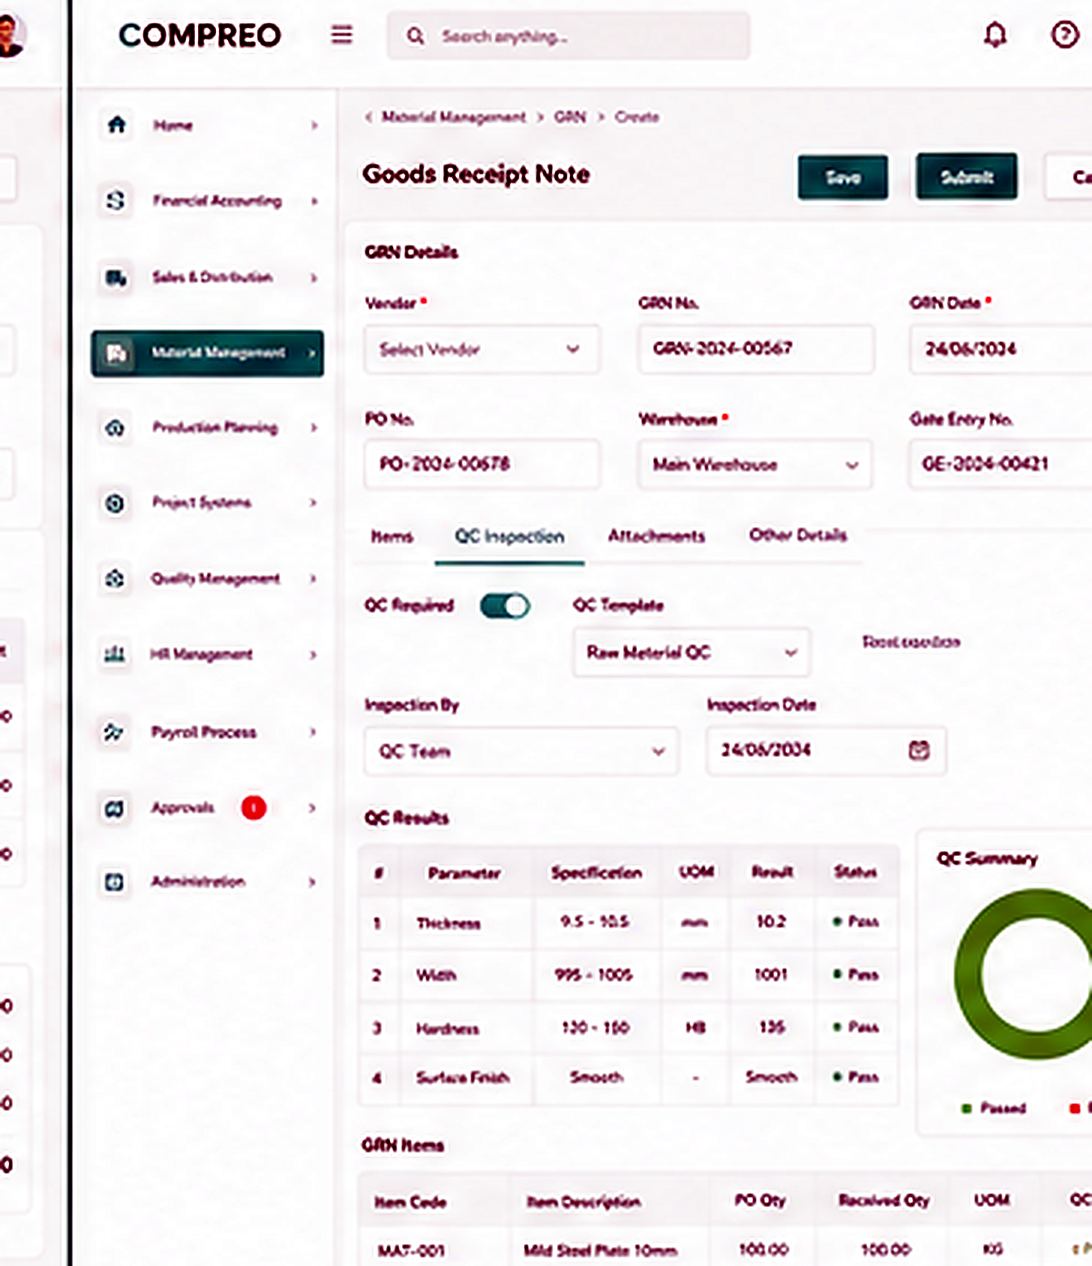This screenshot has width=1092, height=1266.
Task: Click the GRN No. input field
Action: point(756,349)
